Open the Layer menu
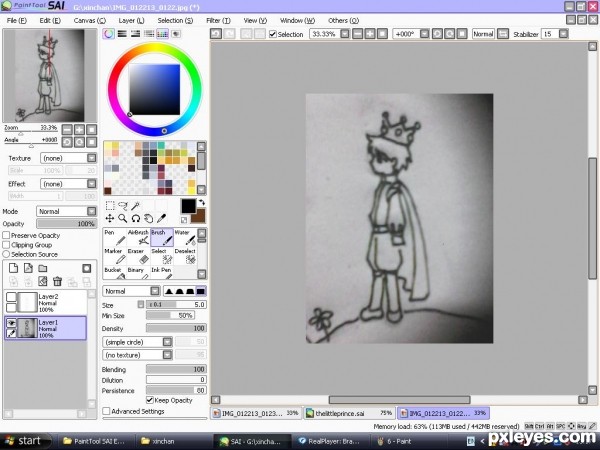Screen dimensions: 600x450 [131, 21]
